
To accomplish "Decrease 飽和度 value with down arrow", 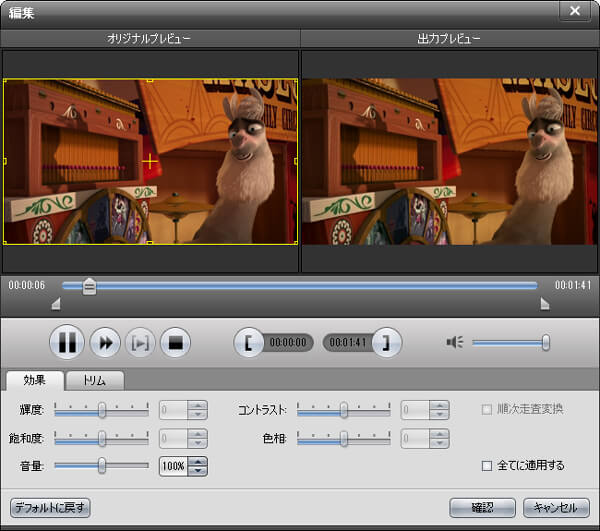I will pos(197,443).
